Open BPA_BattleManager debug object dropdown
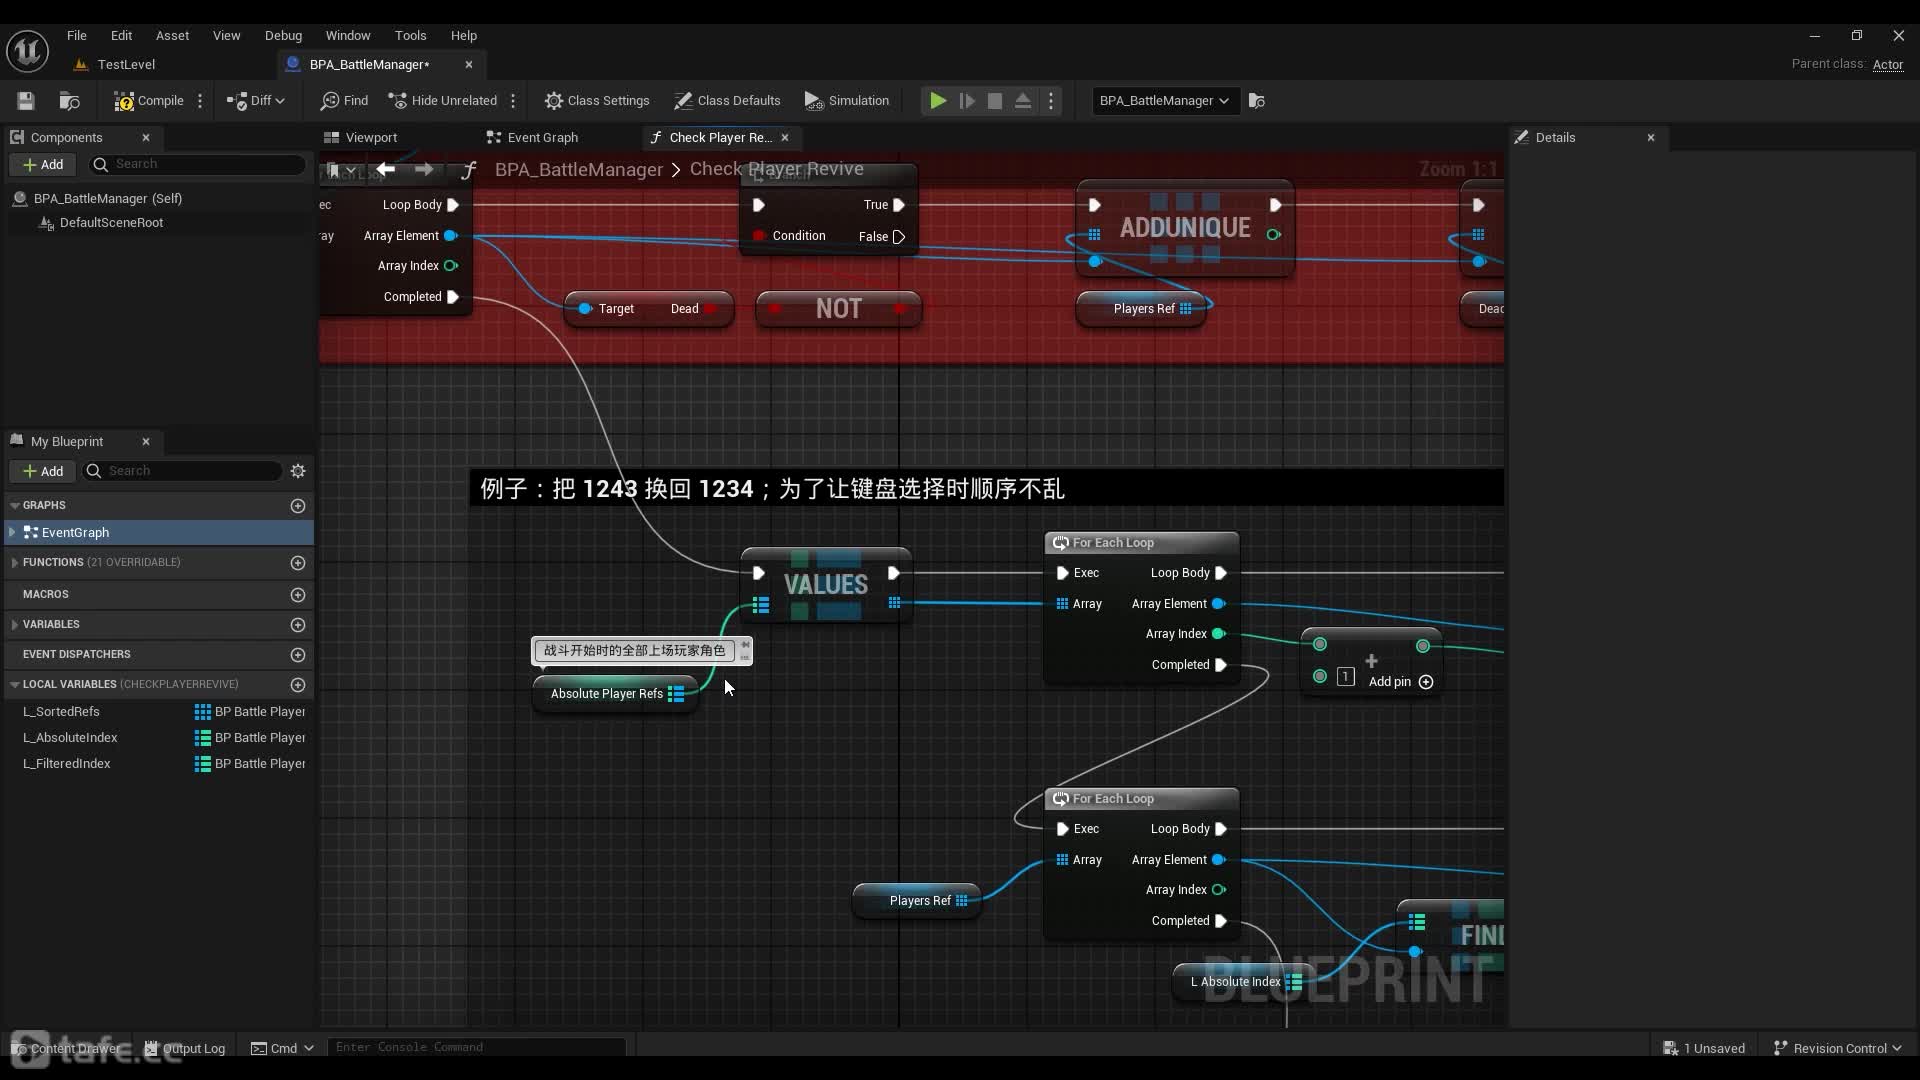Image resolution: width=1920 pixels, height=1080 pixels. coord(1164,100)
